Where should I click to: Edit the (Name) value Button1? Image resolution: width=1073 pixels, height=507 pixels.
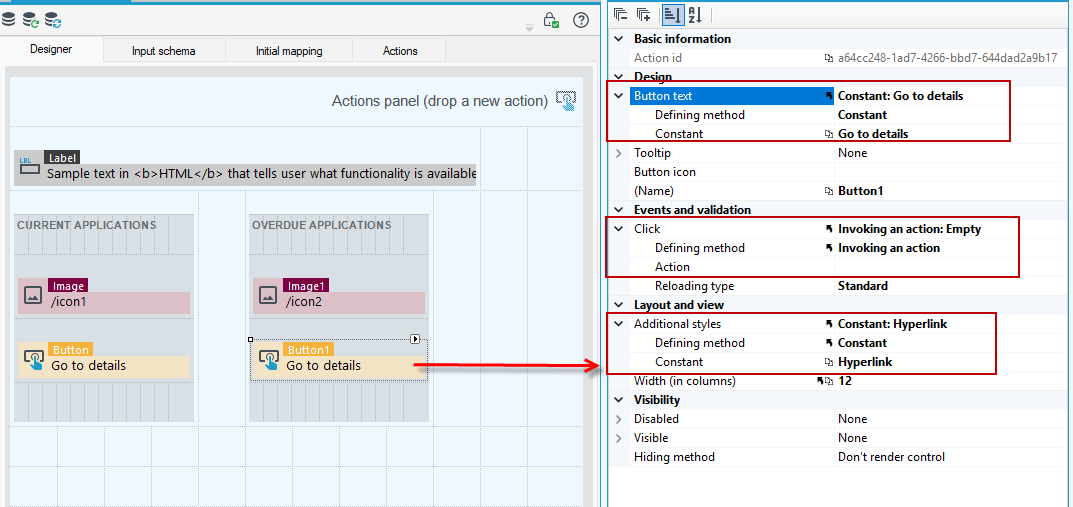coord(860,192)
